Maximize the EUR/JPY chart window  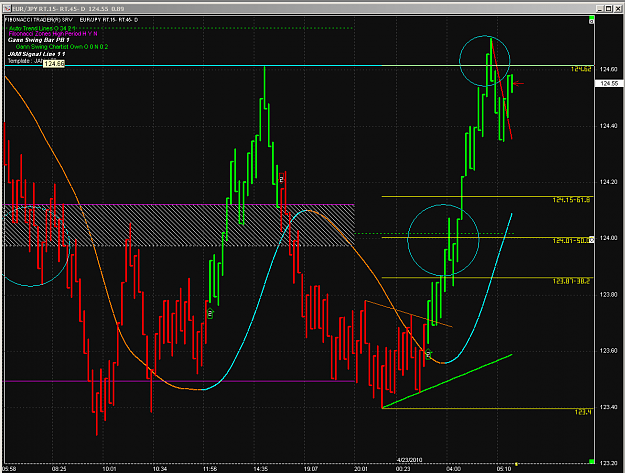[x=608, y=8]
